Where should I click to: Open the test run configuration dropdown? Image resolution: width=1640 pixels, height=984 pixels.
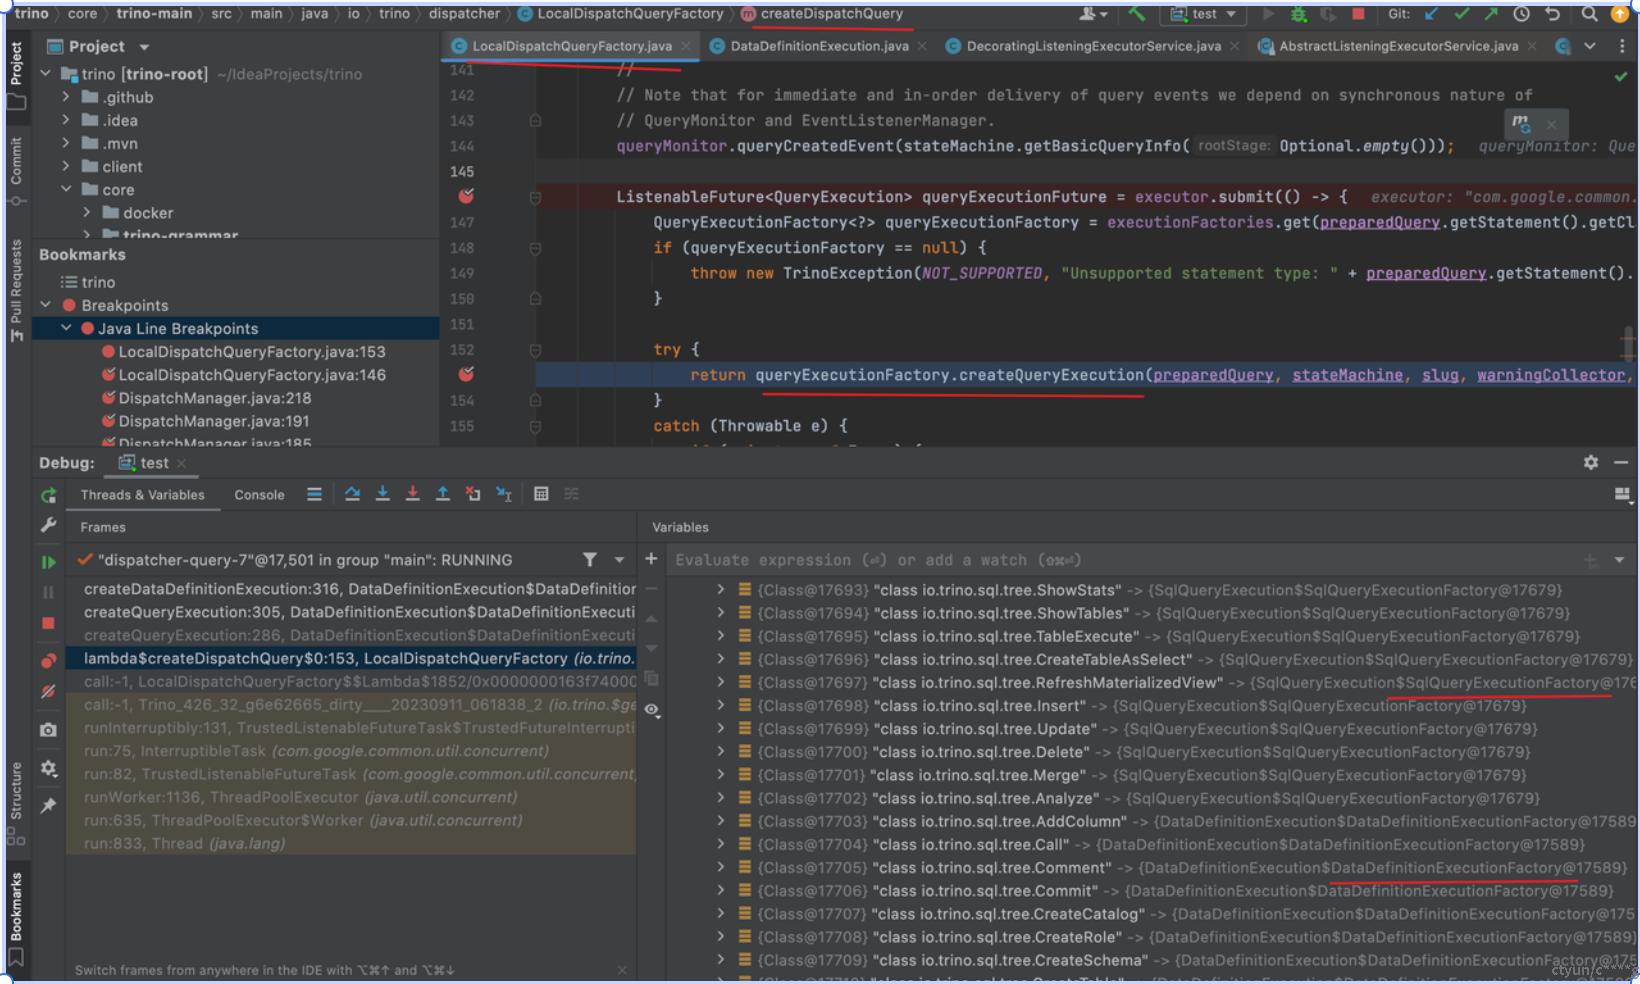coord(1205,14)
